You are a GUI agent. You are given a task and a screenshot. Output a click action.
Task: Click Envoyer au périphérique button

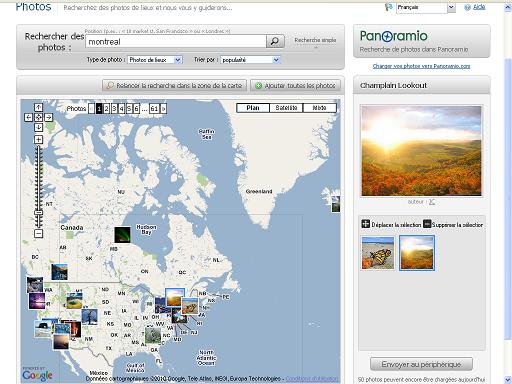421,364
